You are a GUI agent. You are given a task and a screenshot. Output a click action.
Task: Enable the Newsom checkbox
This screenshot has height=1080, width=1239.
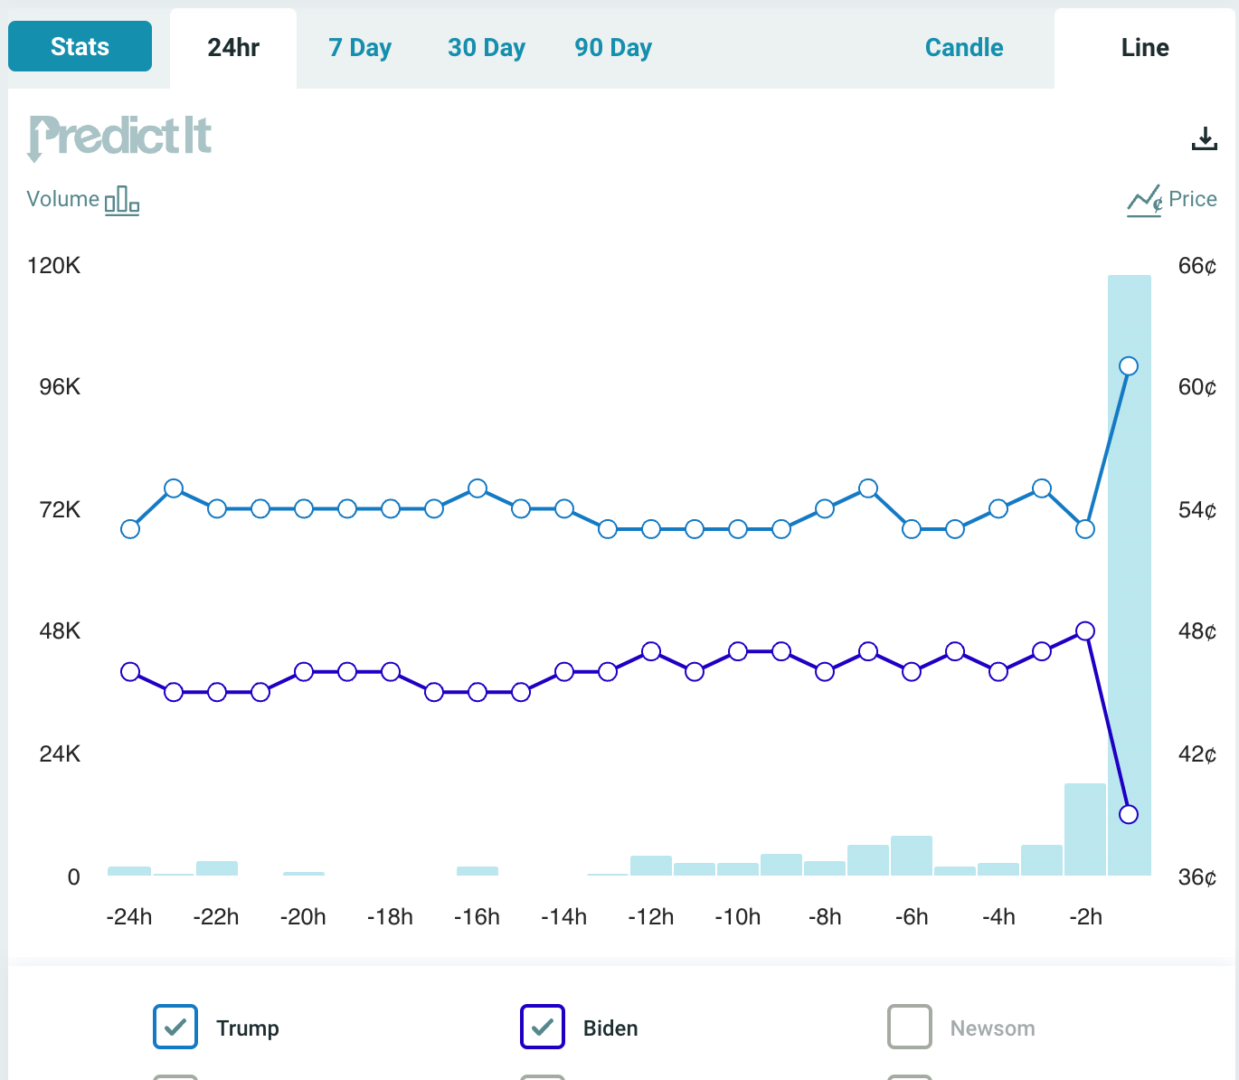[x=909, y=1027]
